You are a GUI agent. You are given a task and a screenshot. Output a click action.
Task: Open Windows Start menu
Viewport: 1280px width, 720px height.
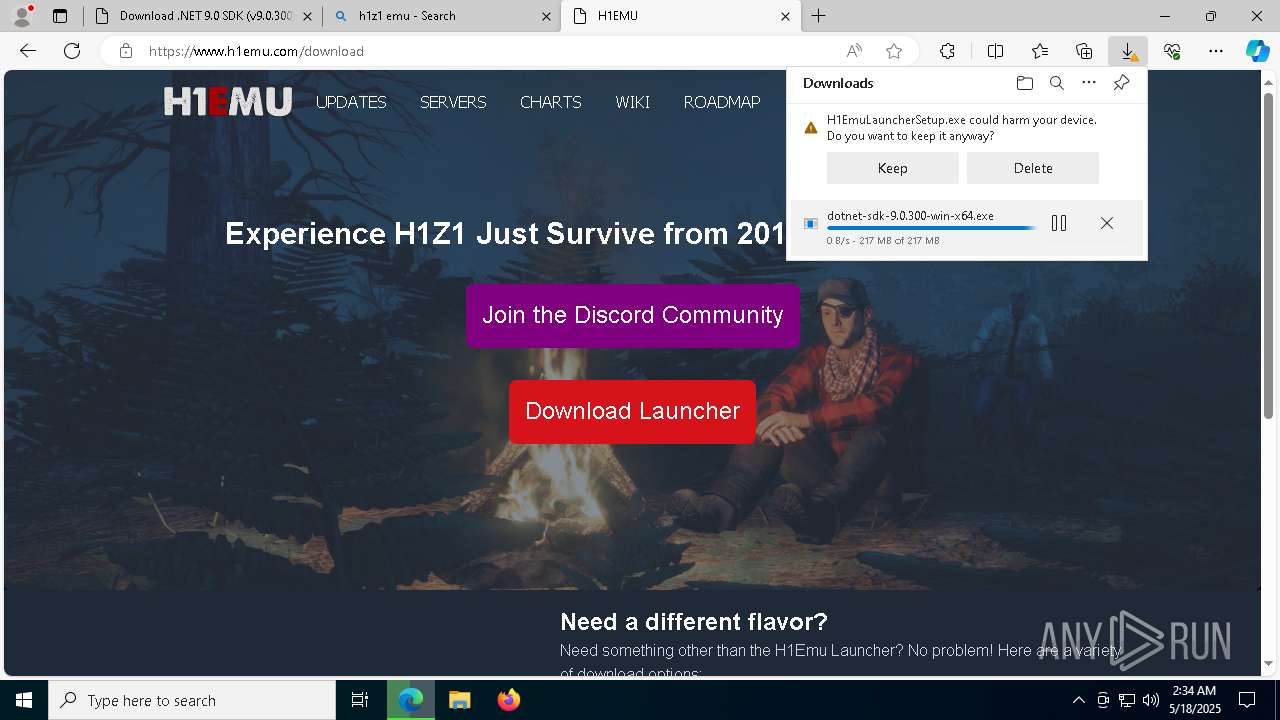pyautogui.click(x=24, y=700)
